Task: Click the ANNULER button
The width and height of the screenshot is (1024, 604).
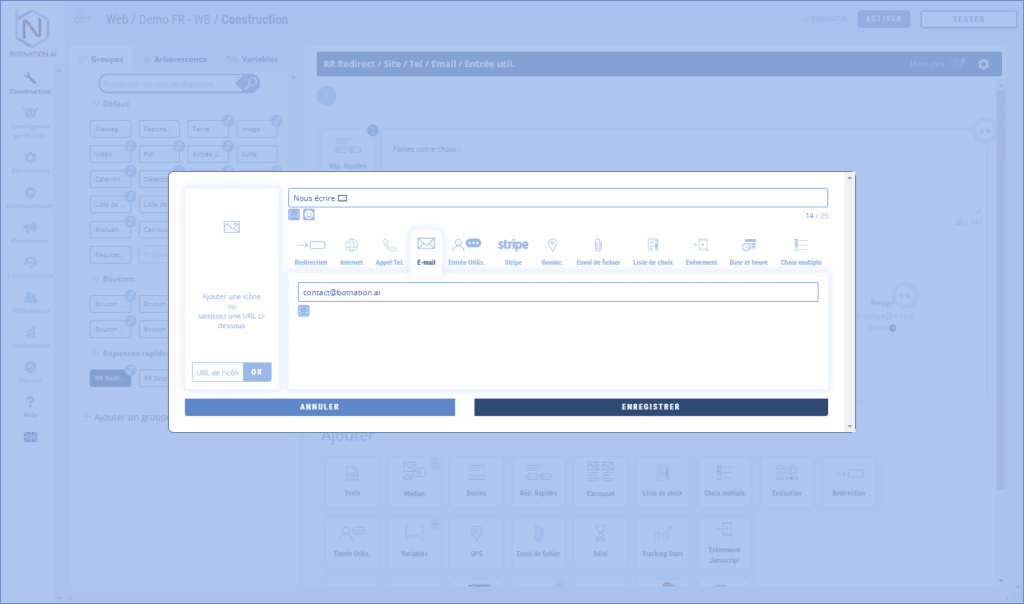Action: [x=319, y=407]
